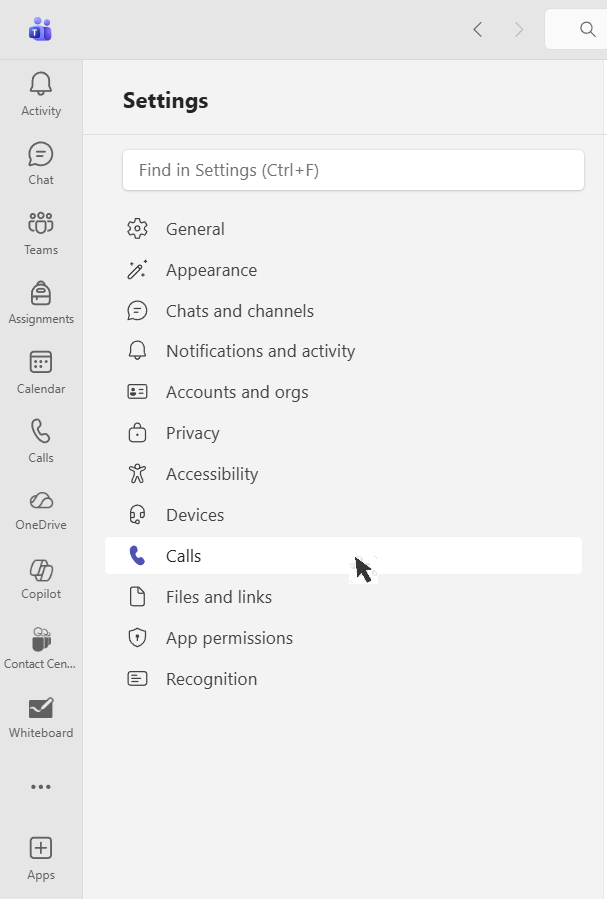Open Assignments backpack icon

[41, 293]
